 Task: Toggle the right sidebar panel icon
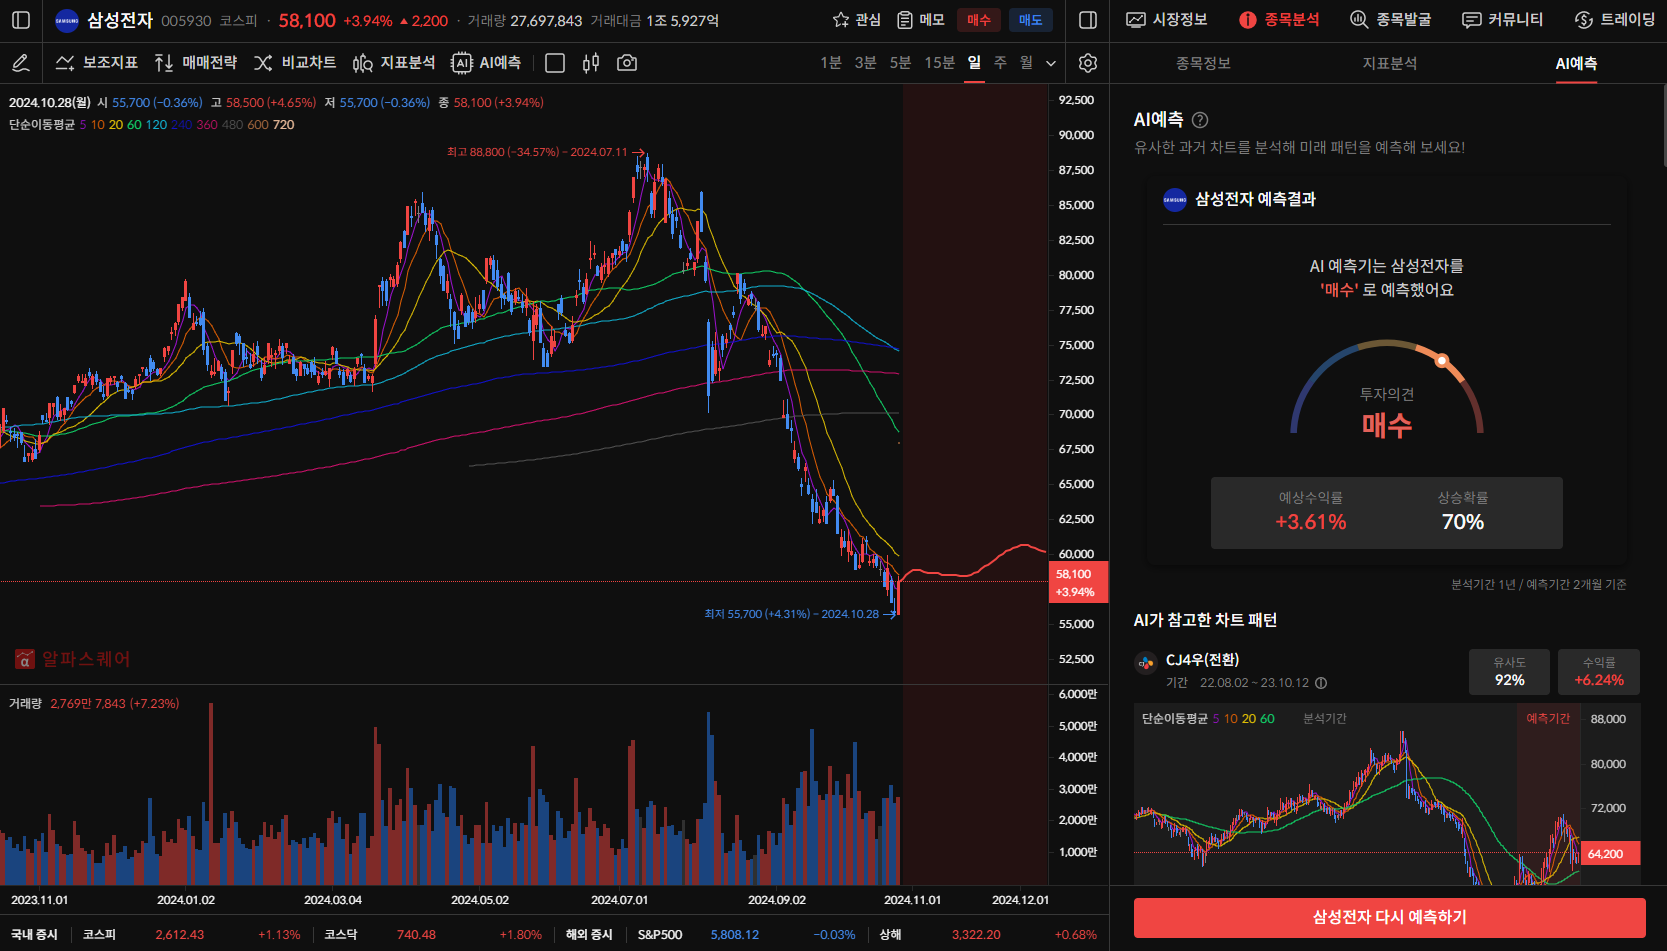(1088, 20)
